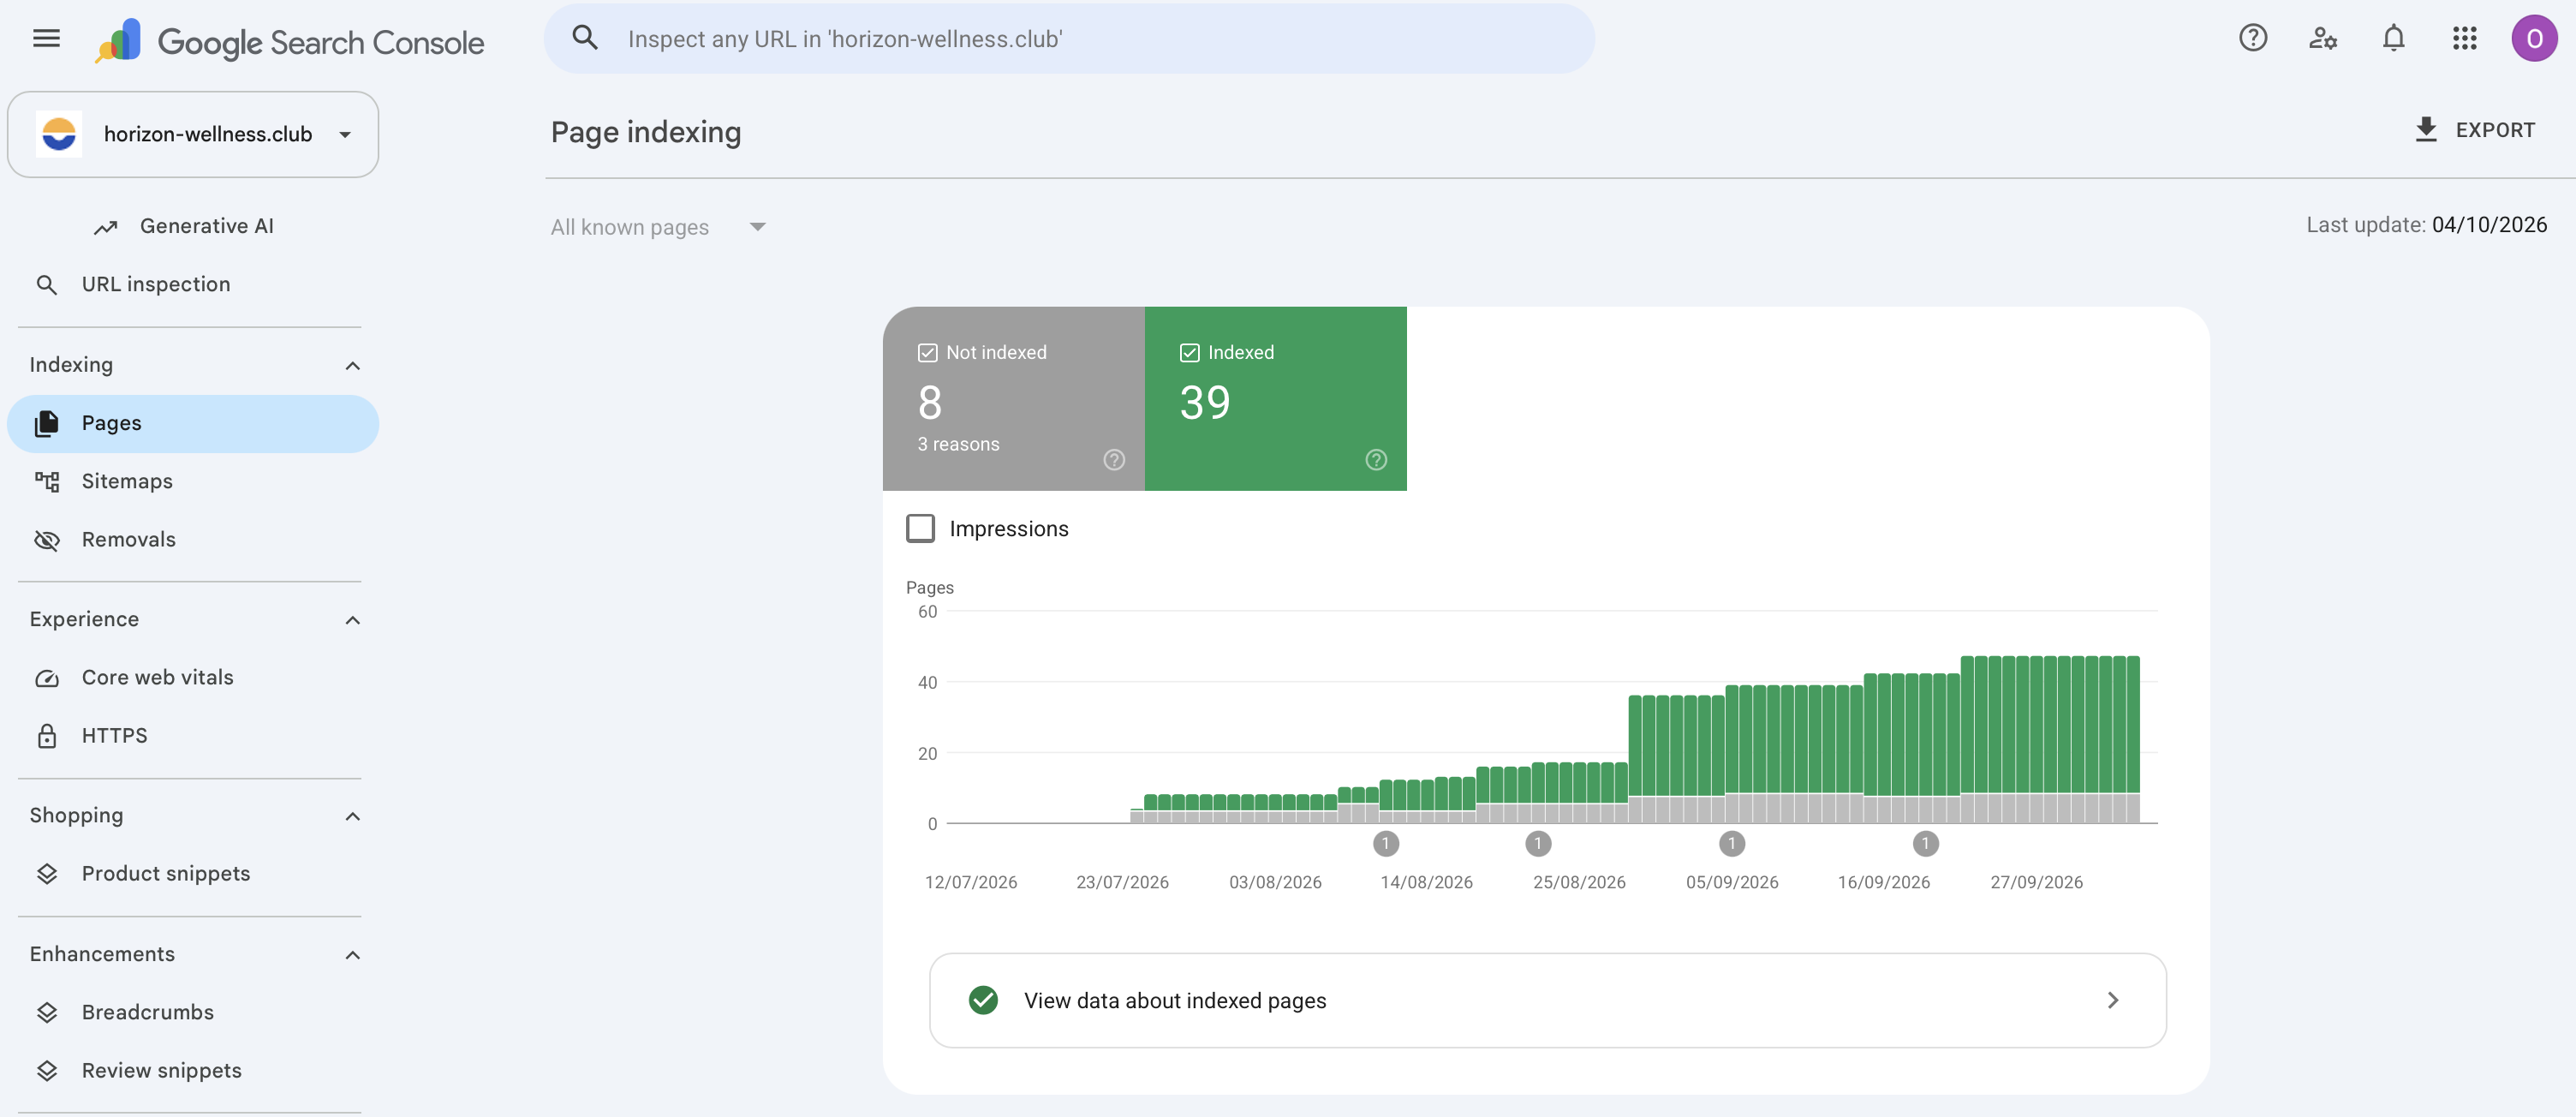The width and height of the screenshot is (2576, 1117).
Task: Click the Core web vitals gauge icon
Action: pos(47,678)
